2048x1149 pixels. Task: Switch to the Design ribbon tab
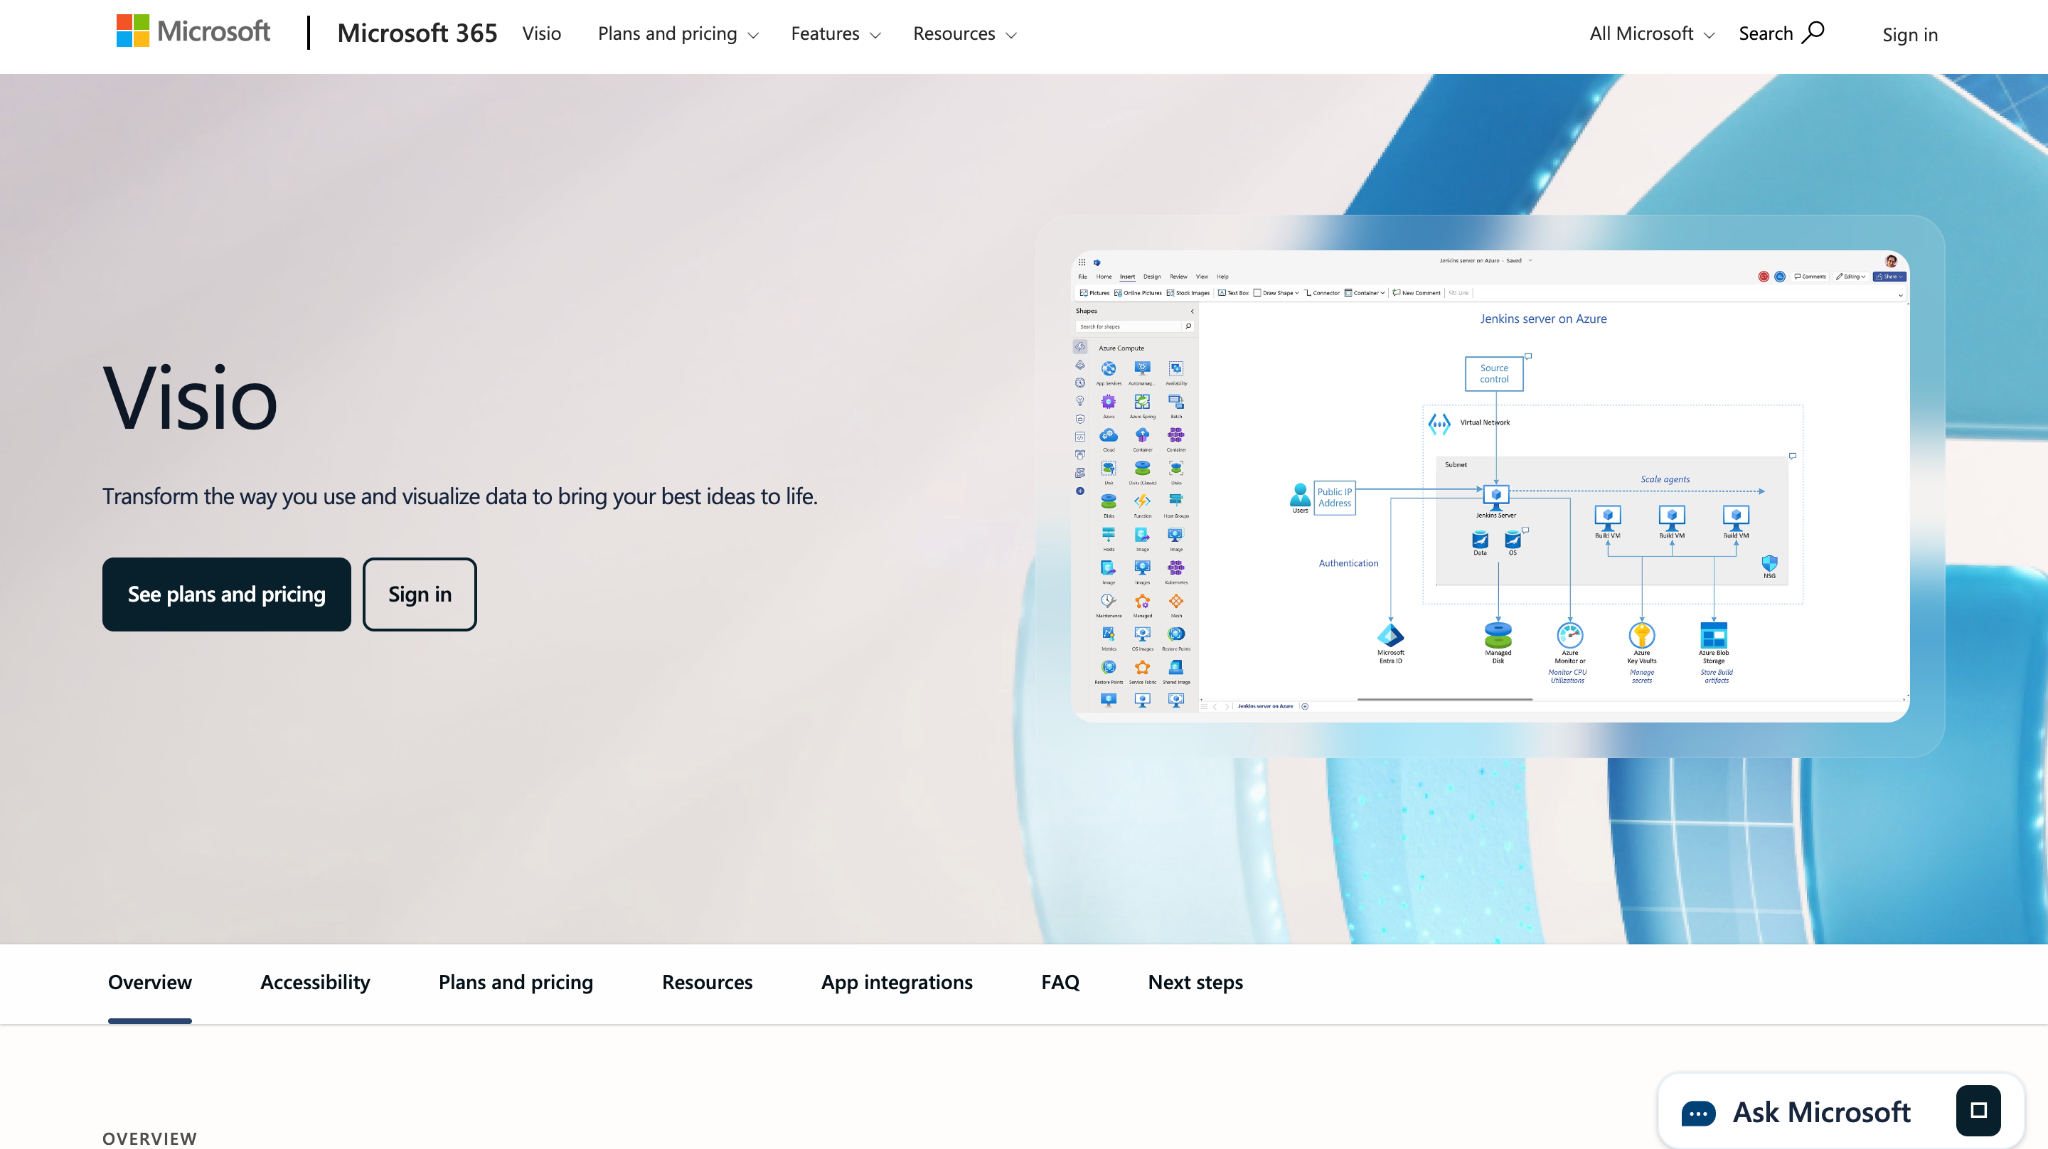pyautogui.click(x=1153, y=277)
